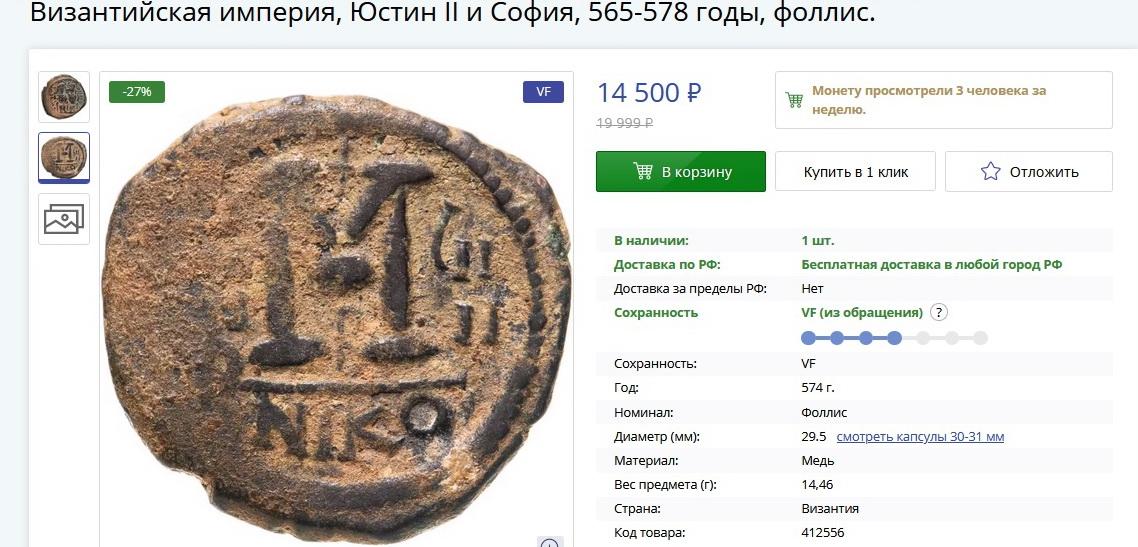Click the first dot on condition scale
Image resolution: width=1138 pixels, height=547 pixels.
[x=809, y=337]
